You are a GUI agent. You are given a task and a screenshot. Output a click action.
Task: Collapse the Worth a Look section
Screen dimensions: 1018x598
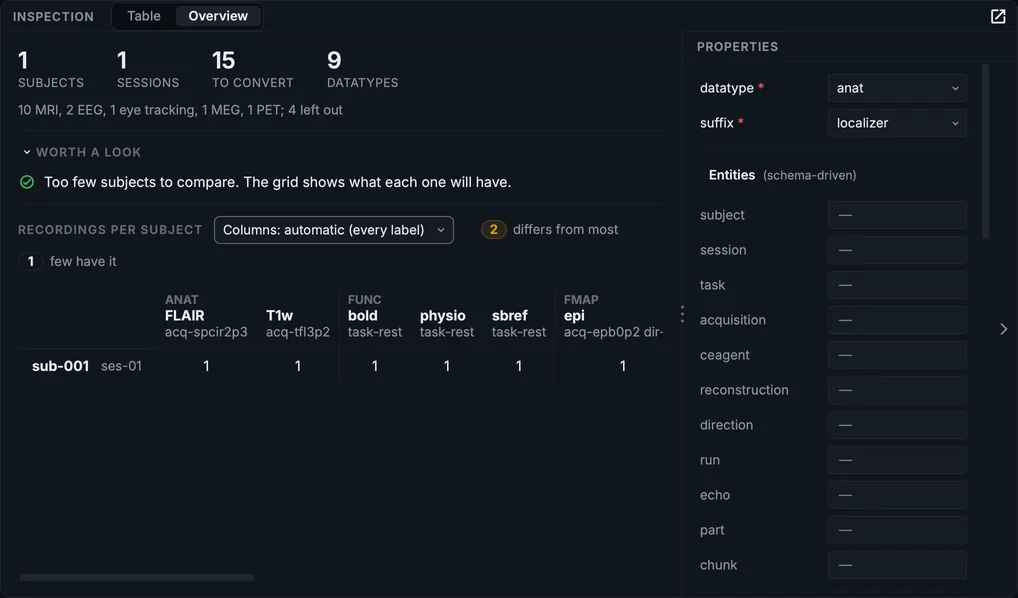82,152
